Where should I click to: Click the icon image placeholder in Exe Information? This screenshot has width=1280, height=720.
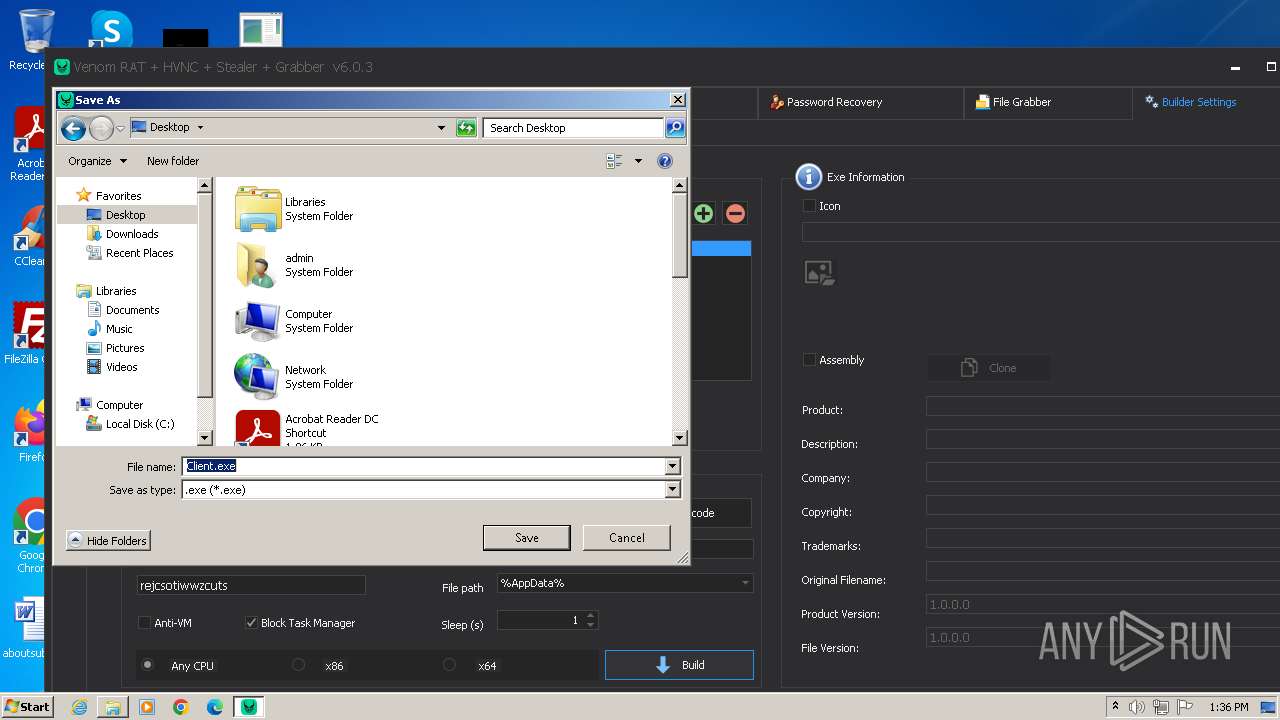click(x=820, y=272)
